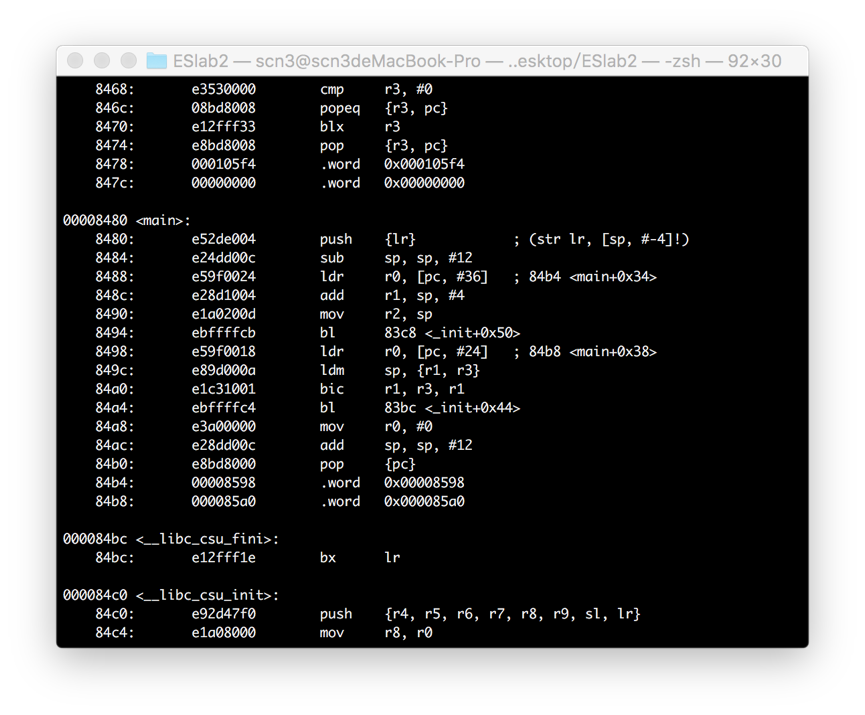Click the comment '84b8 <main+0x38>'
The image size is (865, 715).
pyautogui.click(x=593, y=352)
